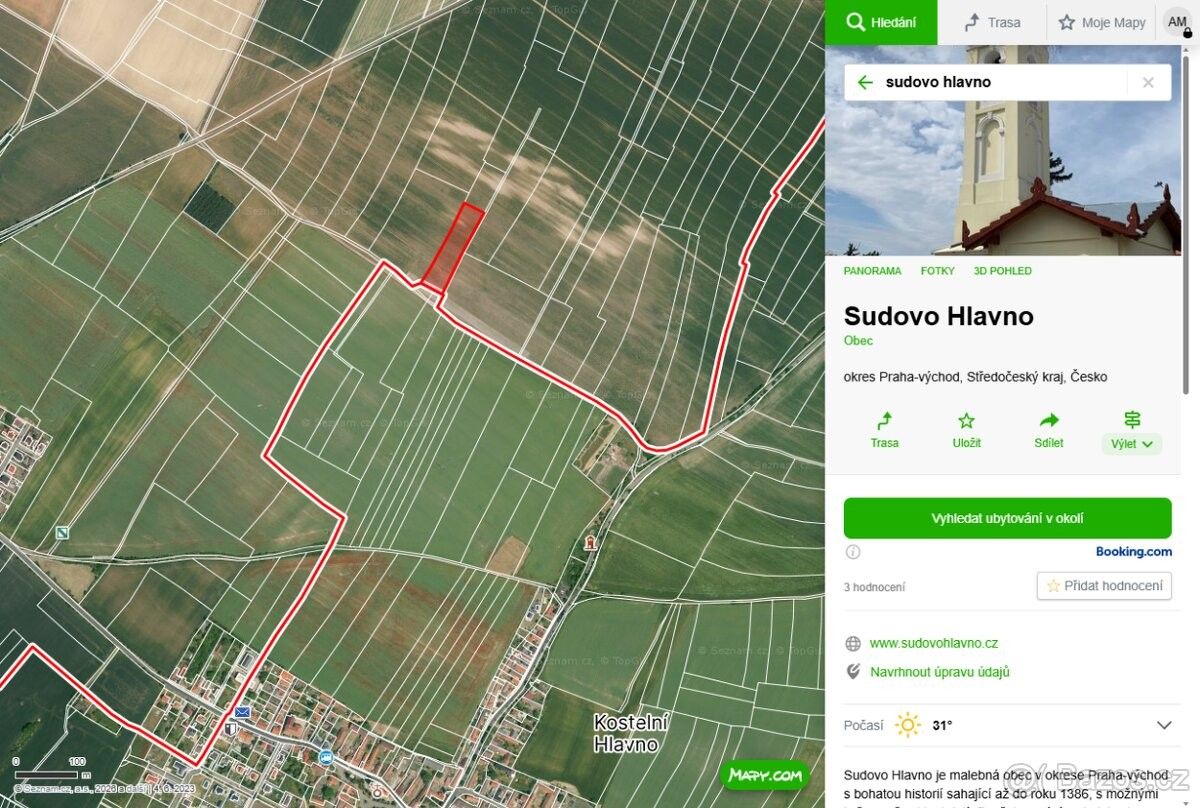The image size is (1200, 808).
Task: Expand the Výlet trip dropdown
Action: (1132, 443)
